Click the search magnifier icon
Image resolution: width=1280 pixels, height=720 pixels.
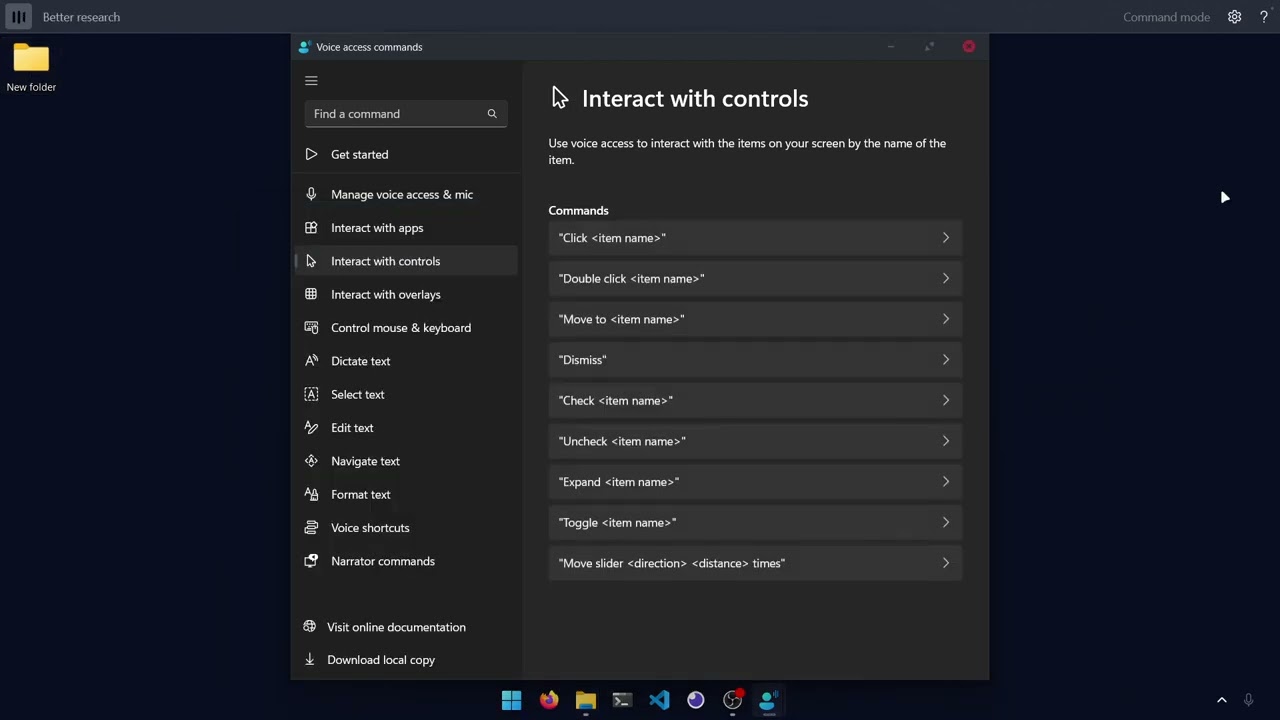point(492,114)
